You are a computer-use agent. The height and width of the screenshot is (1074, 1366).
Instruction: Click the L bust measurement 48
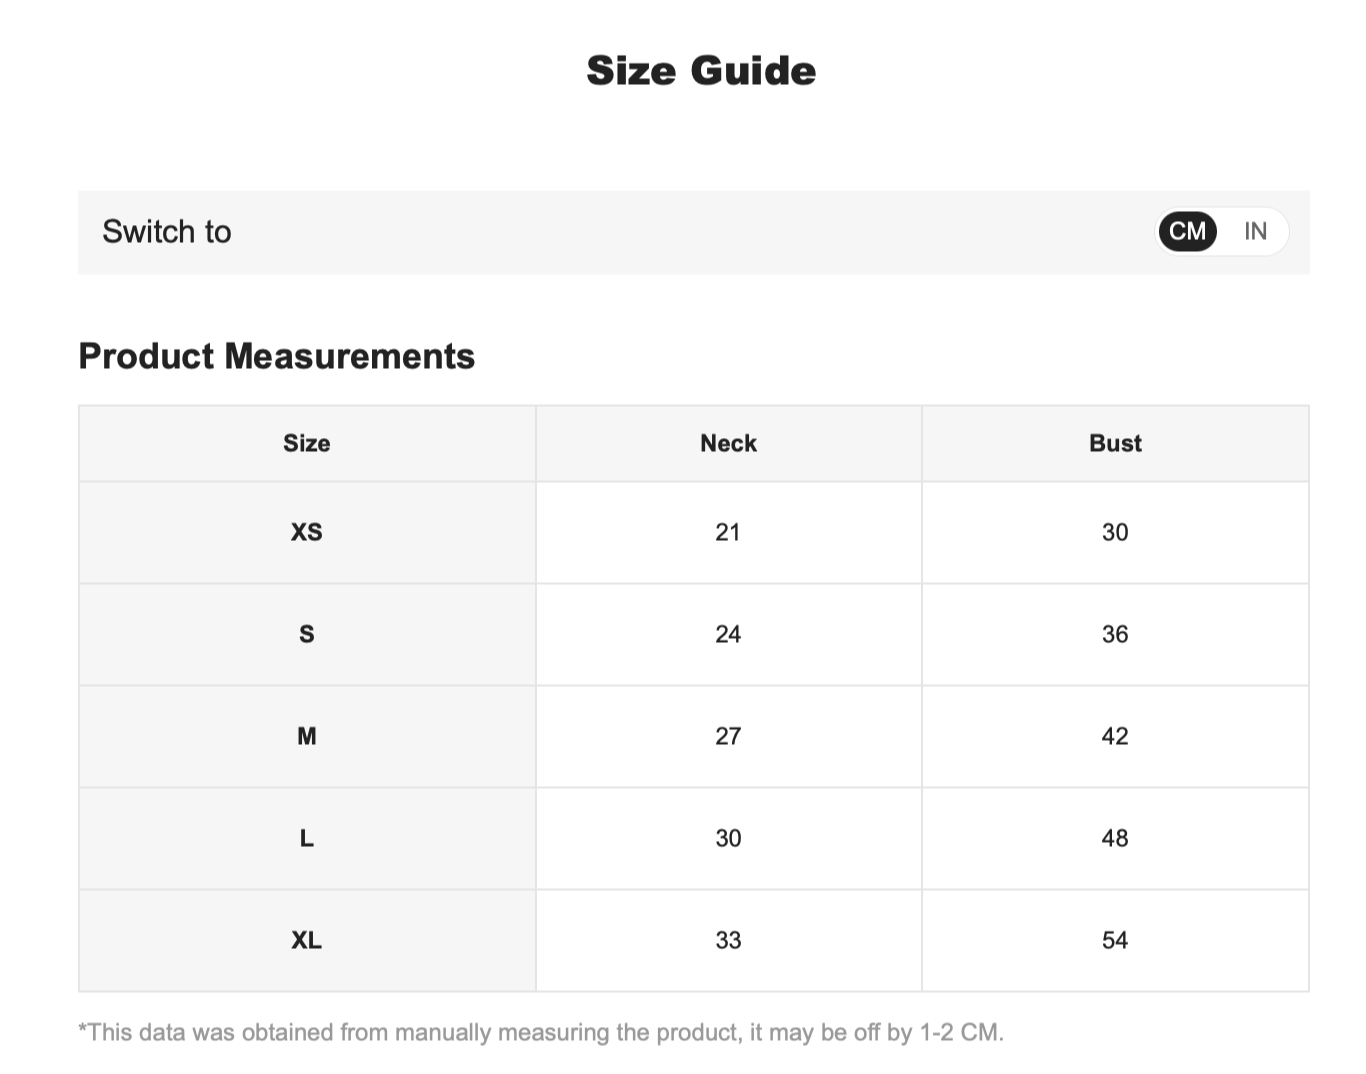click(x=1115, y=838)
